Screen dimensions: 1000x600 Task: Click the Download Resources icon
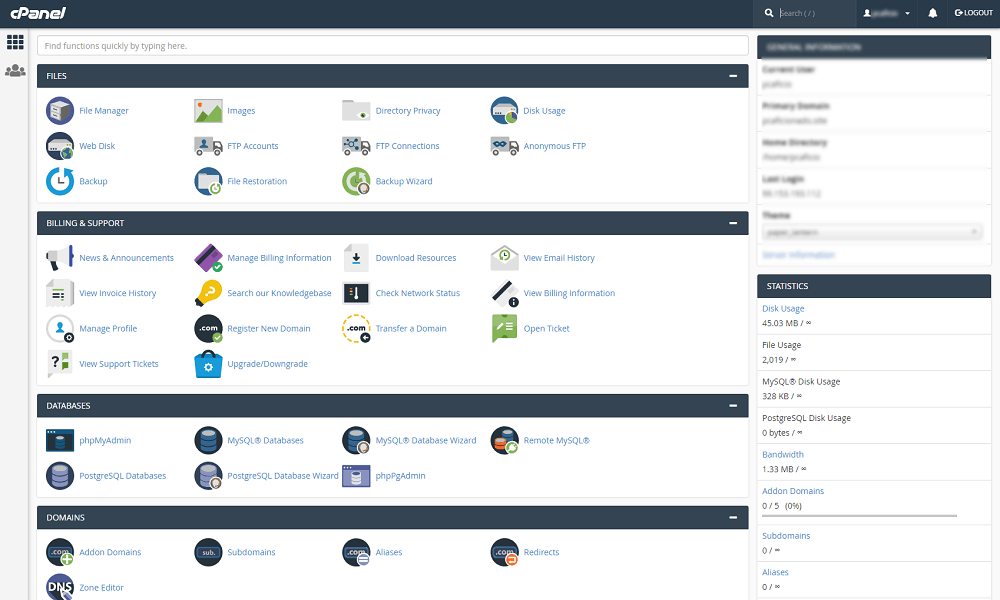(356, 258)
